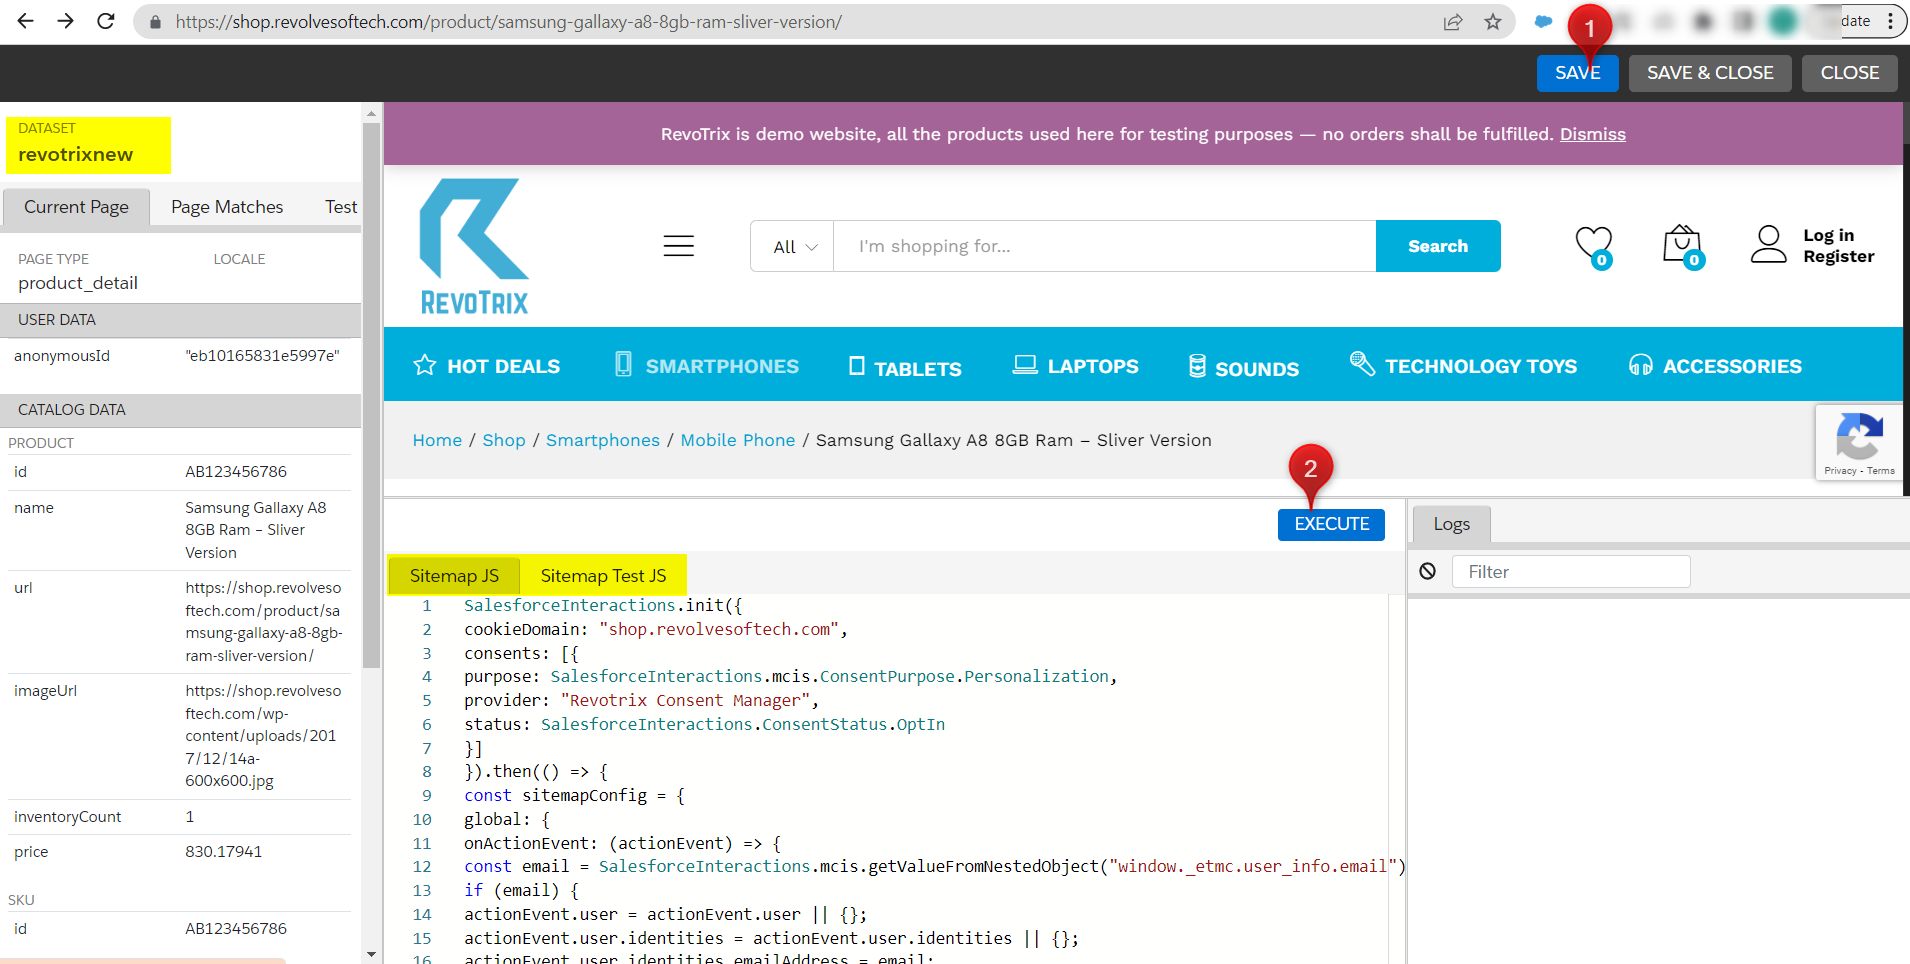This screenshot has width=1910, height=964.
Task: Switch to Page Matches tab
Action: [x=227, y=207]
